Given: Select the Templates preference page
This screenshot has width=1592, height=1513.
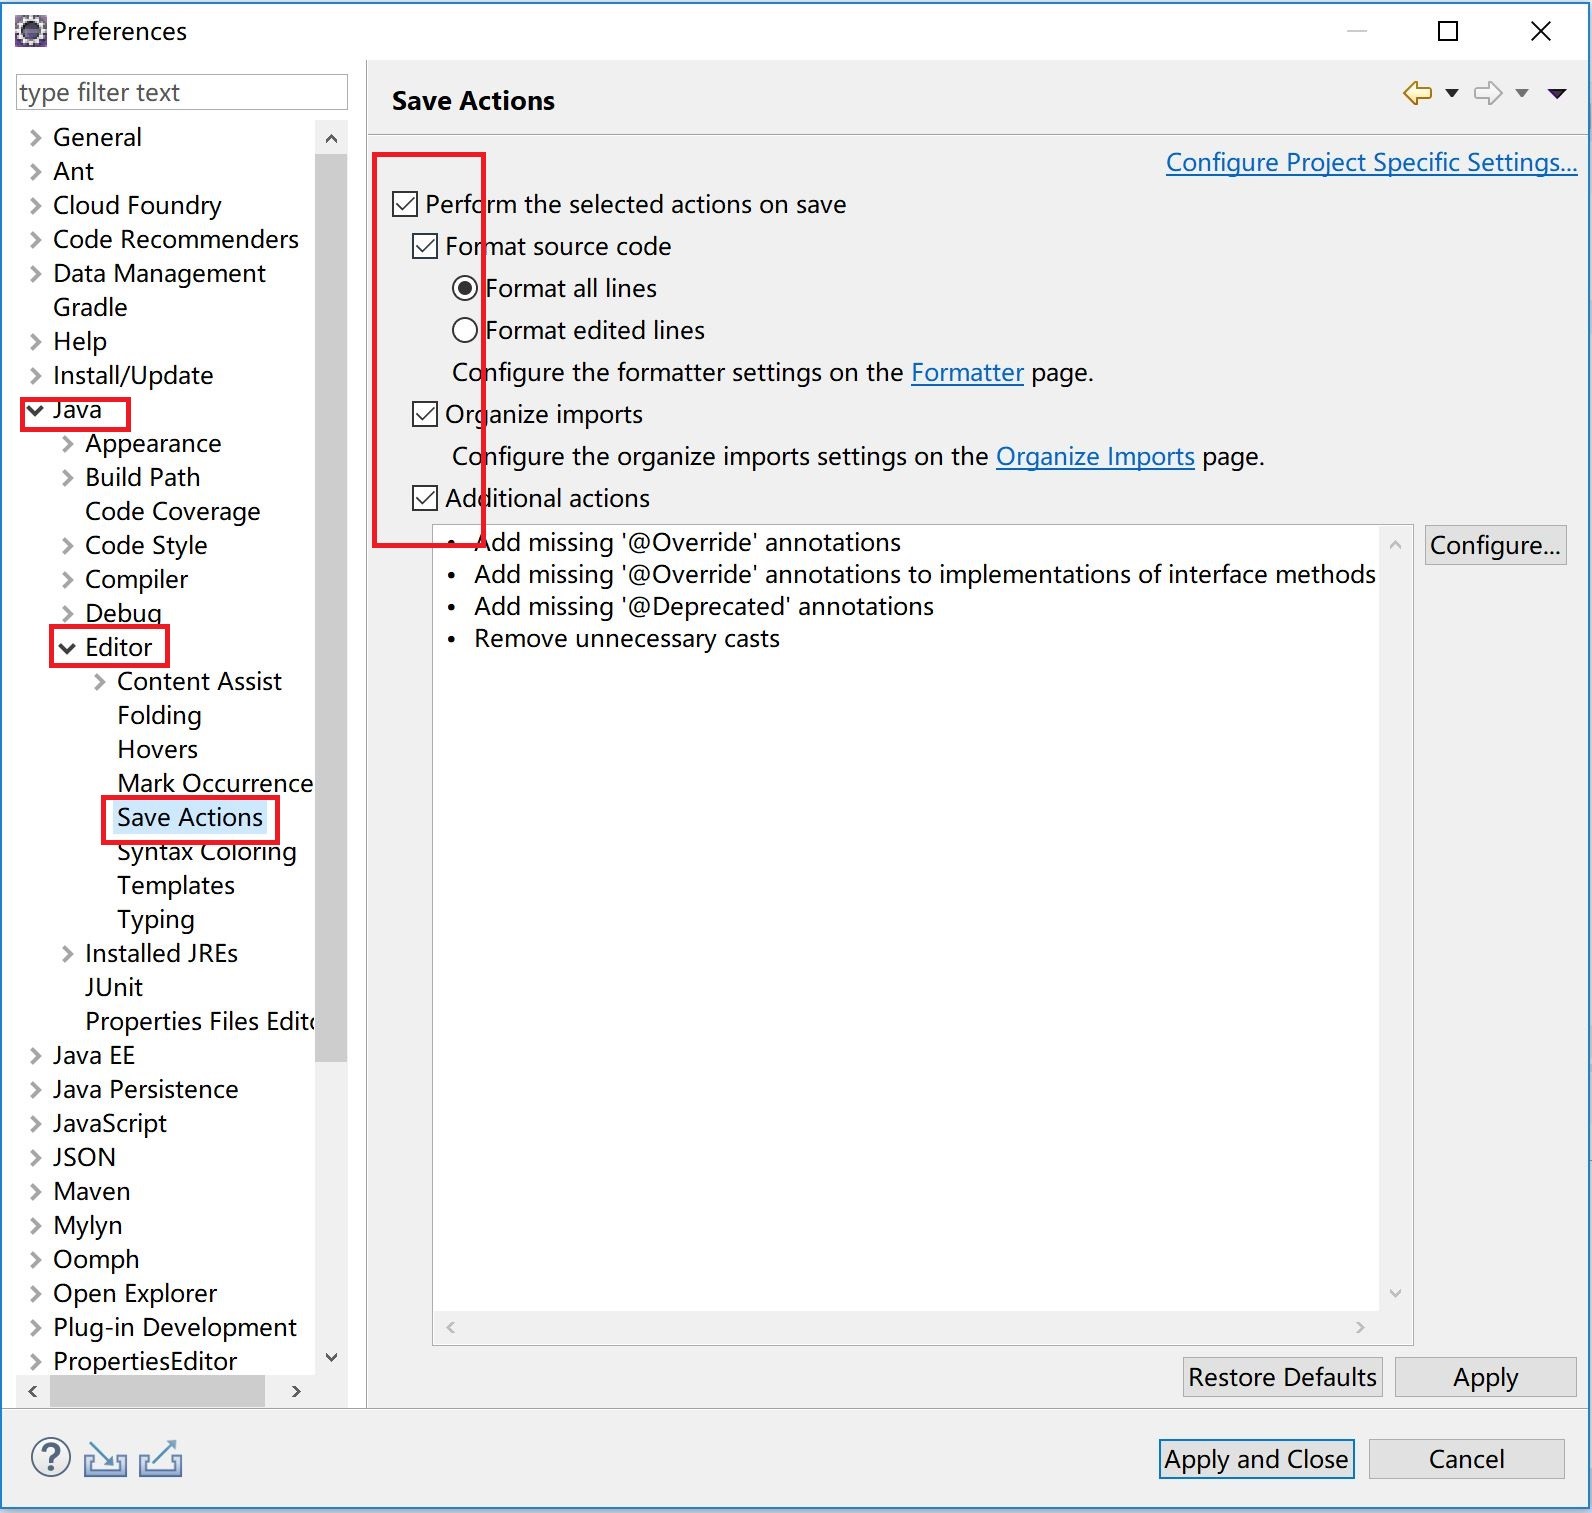Looking at the screenshot, I should pos(176,886).
